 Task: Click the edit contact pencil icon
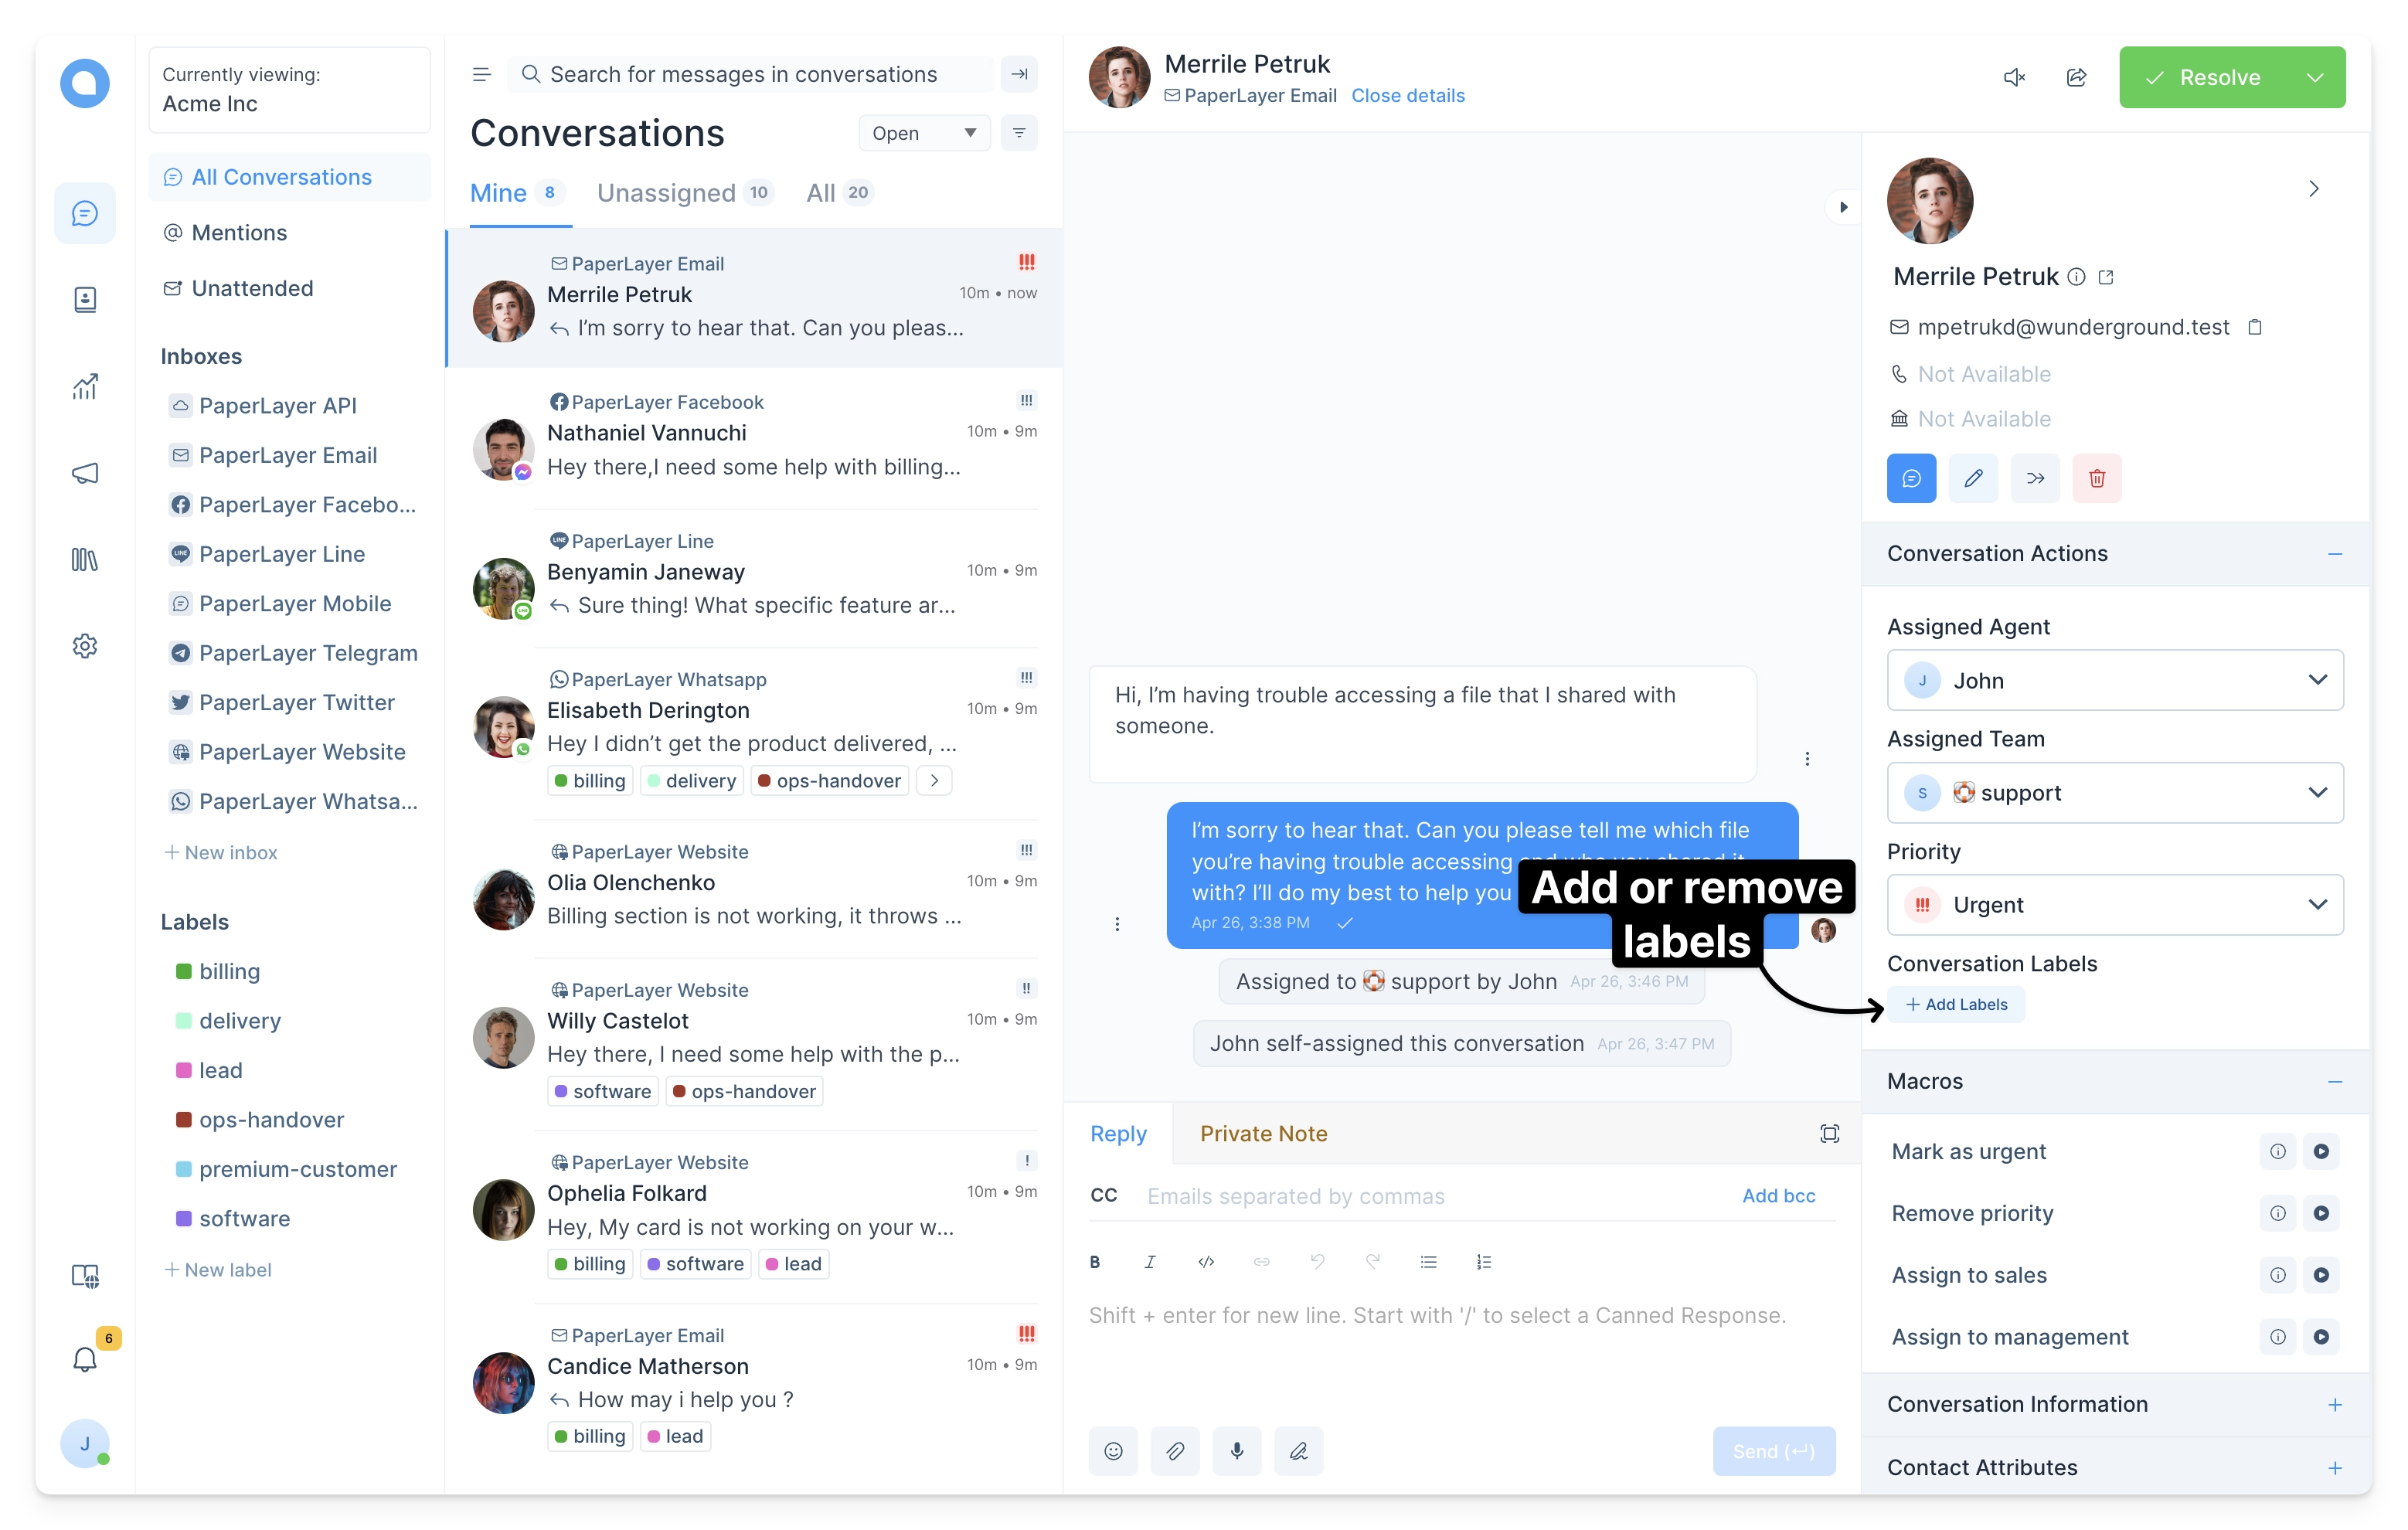pyautogui.click(x=1973, y=478)
